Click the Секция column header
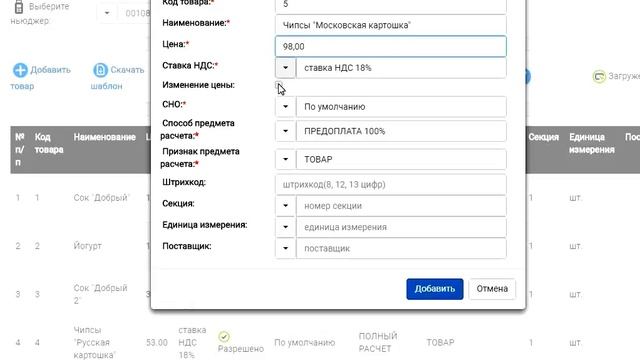The image size is (640, 360). (x=543, y=137)
